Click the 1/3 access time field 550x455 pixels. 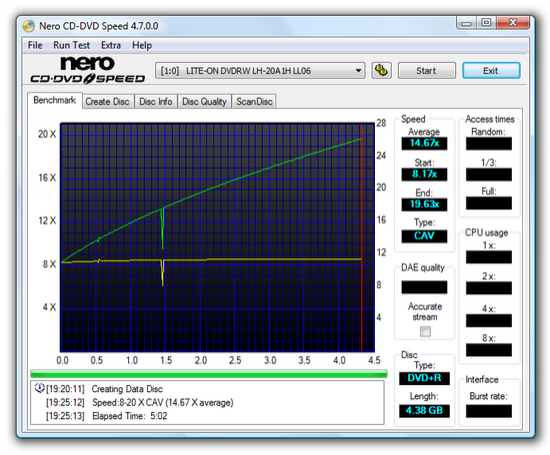tap(489, 174)
